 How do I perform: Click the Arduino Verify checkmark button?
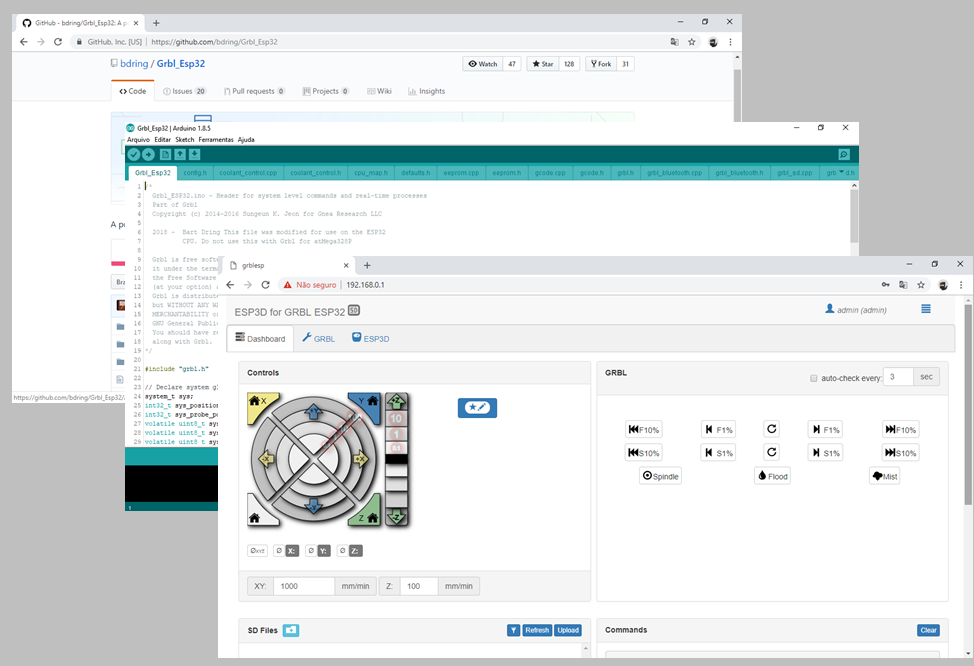(134, 154)
